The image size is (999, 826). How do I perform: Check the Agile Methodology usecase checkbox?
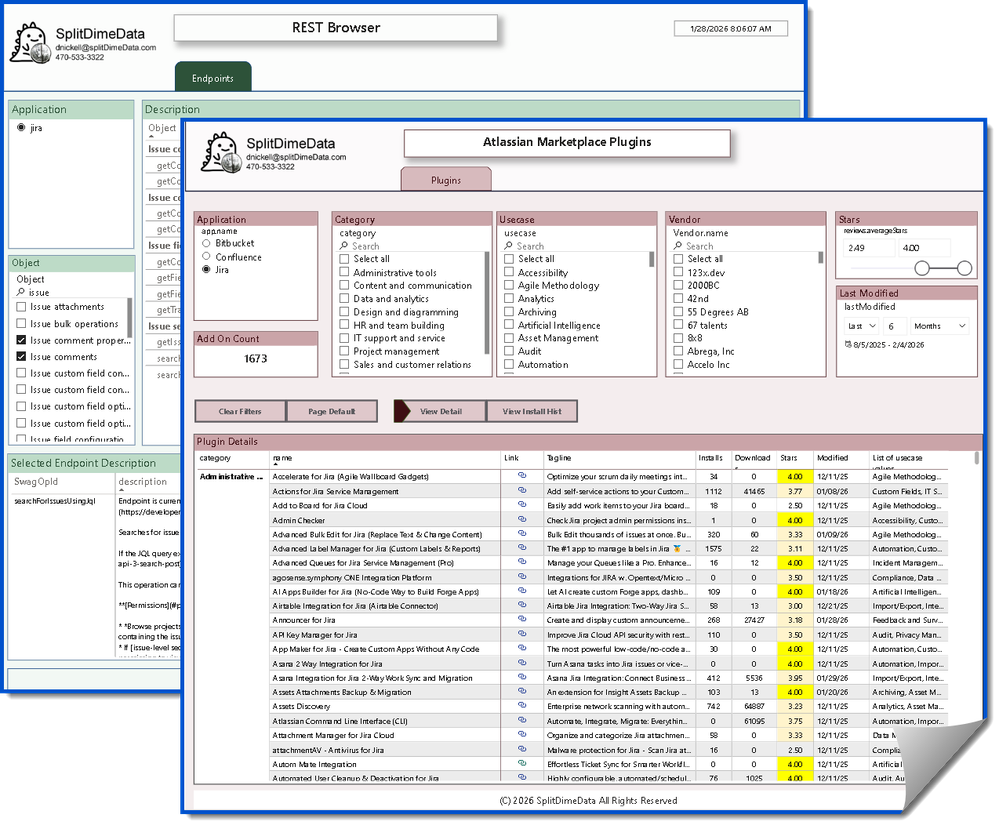508,286
